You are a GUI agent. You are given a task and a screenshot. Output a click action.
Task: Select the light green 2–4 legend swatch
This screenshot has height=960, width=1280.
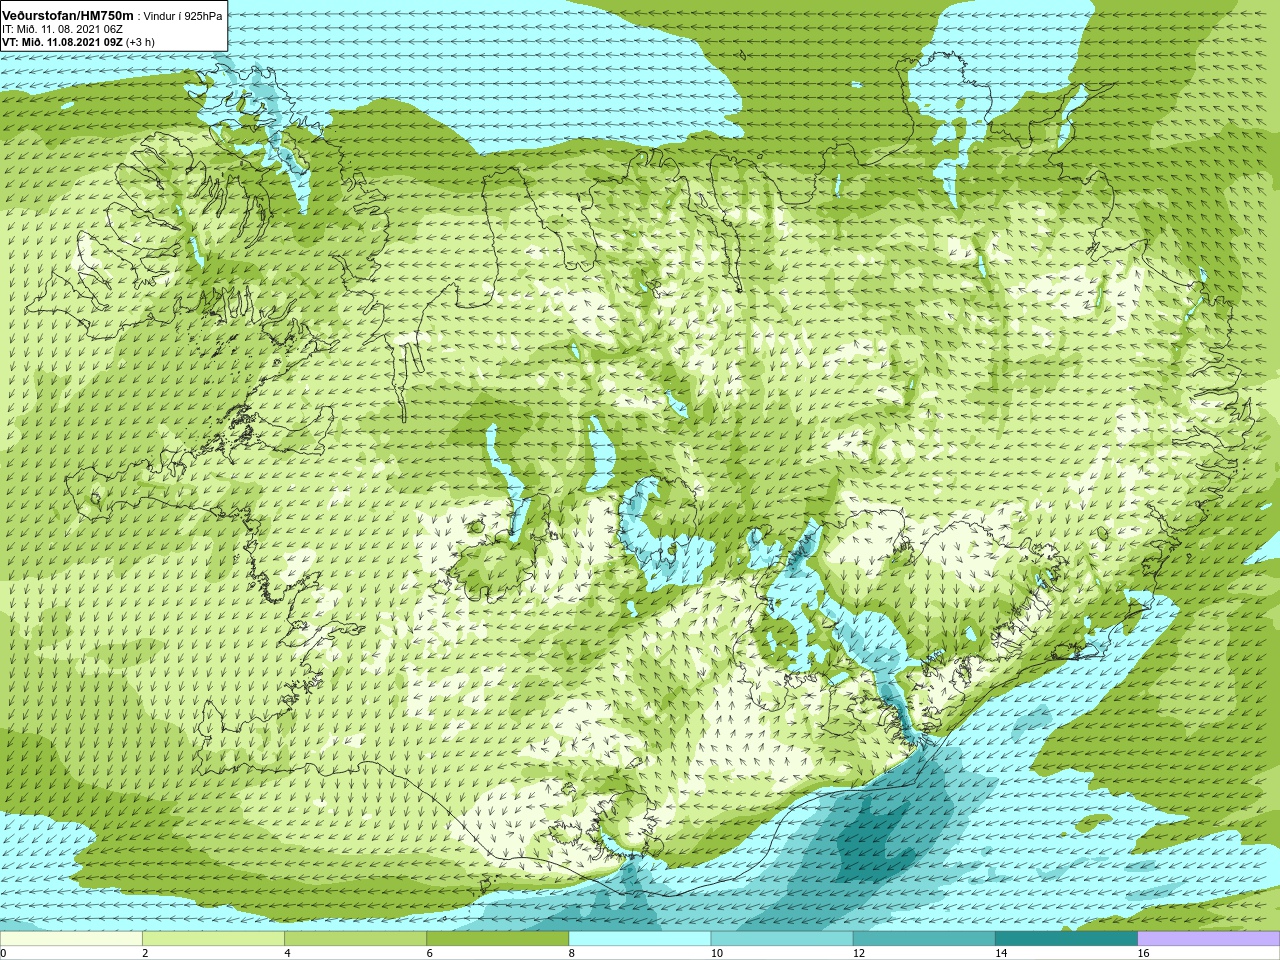click(x=213, y=939)
